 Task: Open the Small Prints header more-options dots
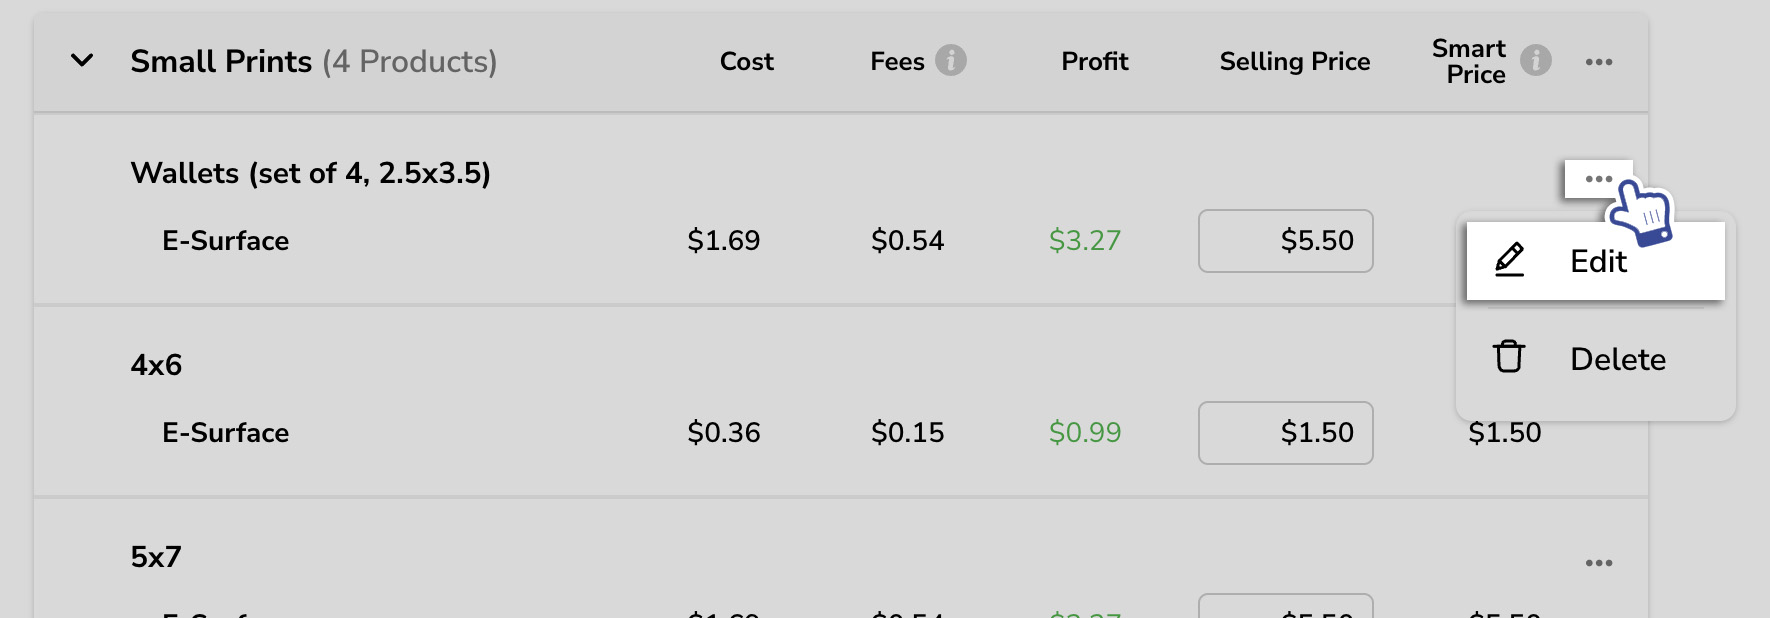1598,62
